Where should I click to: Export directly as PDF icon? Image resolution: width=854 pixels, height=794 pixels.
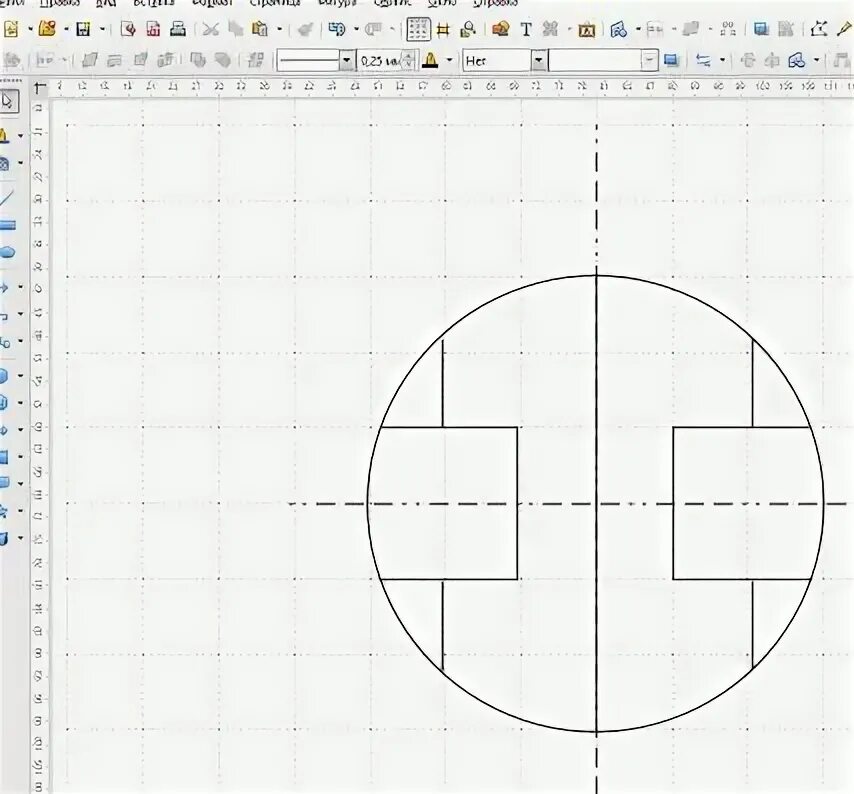click(153, 29)
